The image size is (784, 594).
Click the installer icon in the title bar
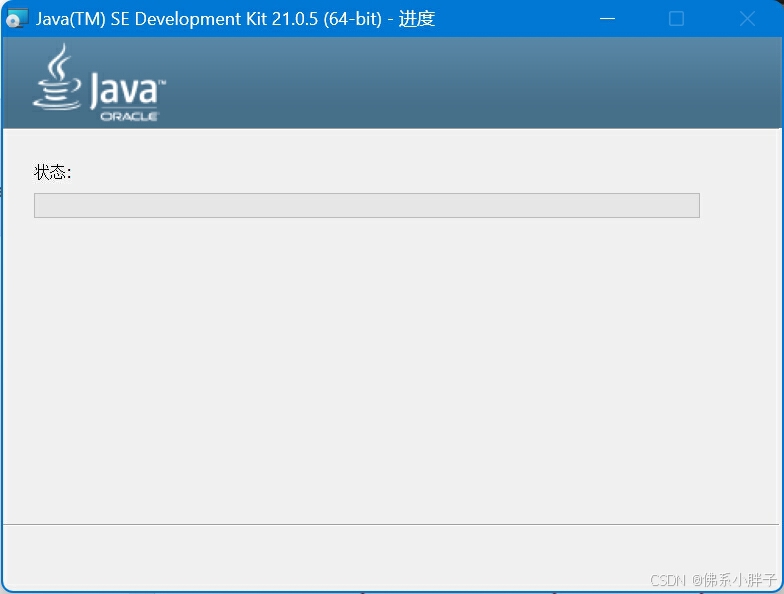pos(16,19)
